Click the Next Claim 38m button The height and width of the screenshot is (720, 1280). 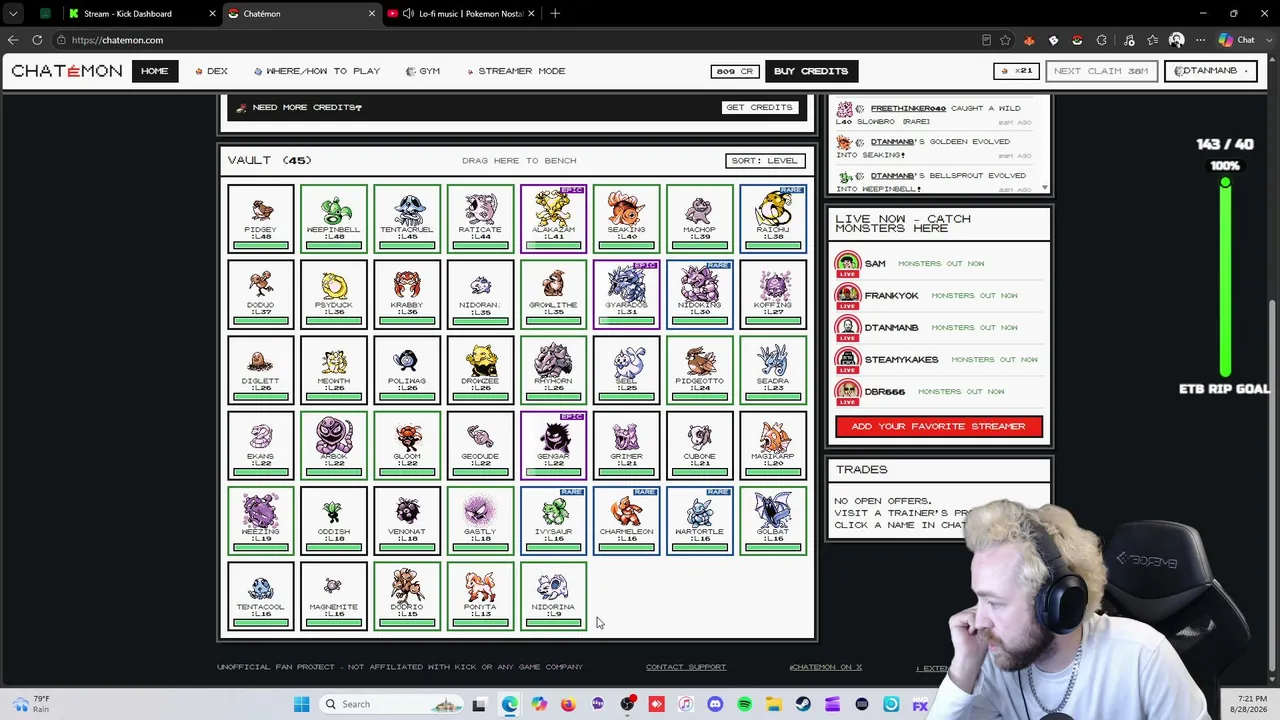[1101, 71]
